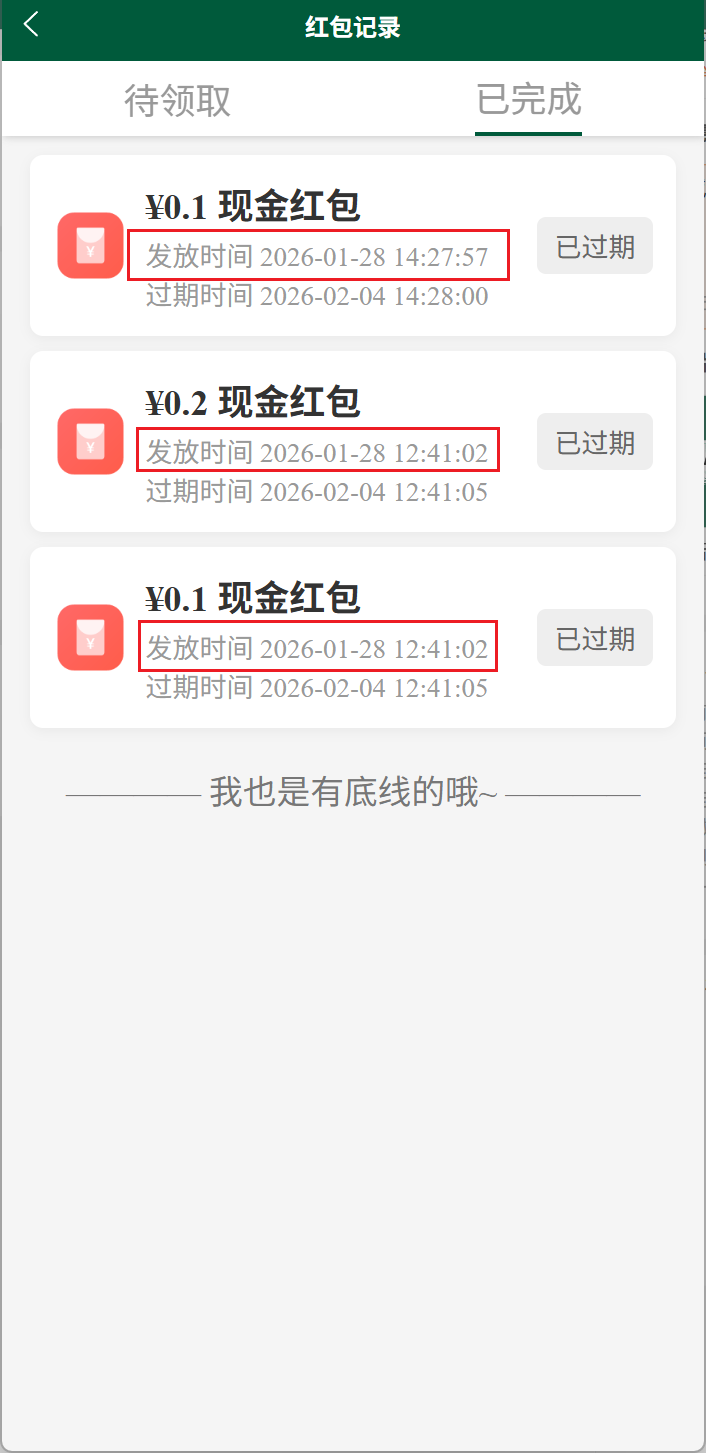706x1453 pixels.
Task: Click the 我也是有底线的哦~ footer text
Action: tap(353, 793)
